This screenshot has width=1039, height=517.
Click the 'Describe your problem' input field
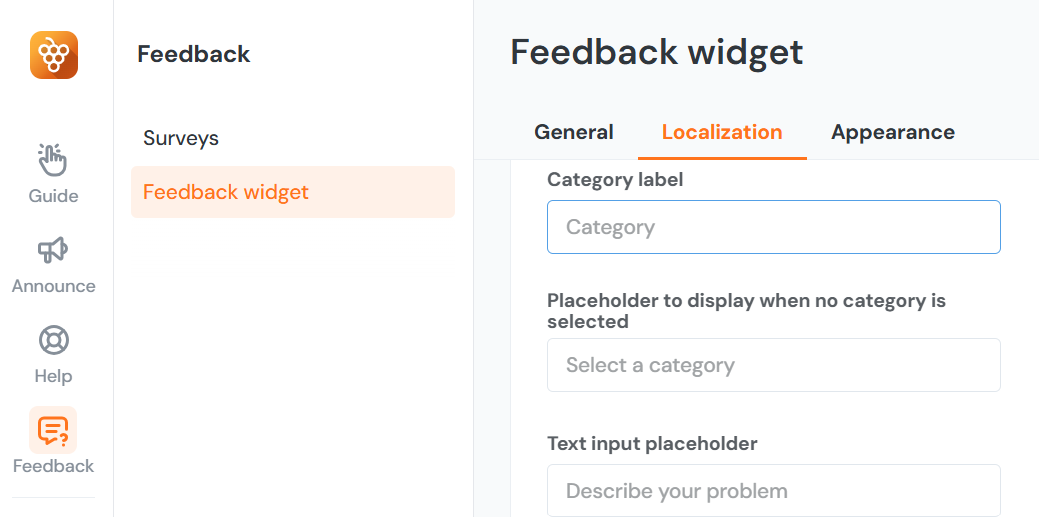tap(773, 491)
